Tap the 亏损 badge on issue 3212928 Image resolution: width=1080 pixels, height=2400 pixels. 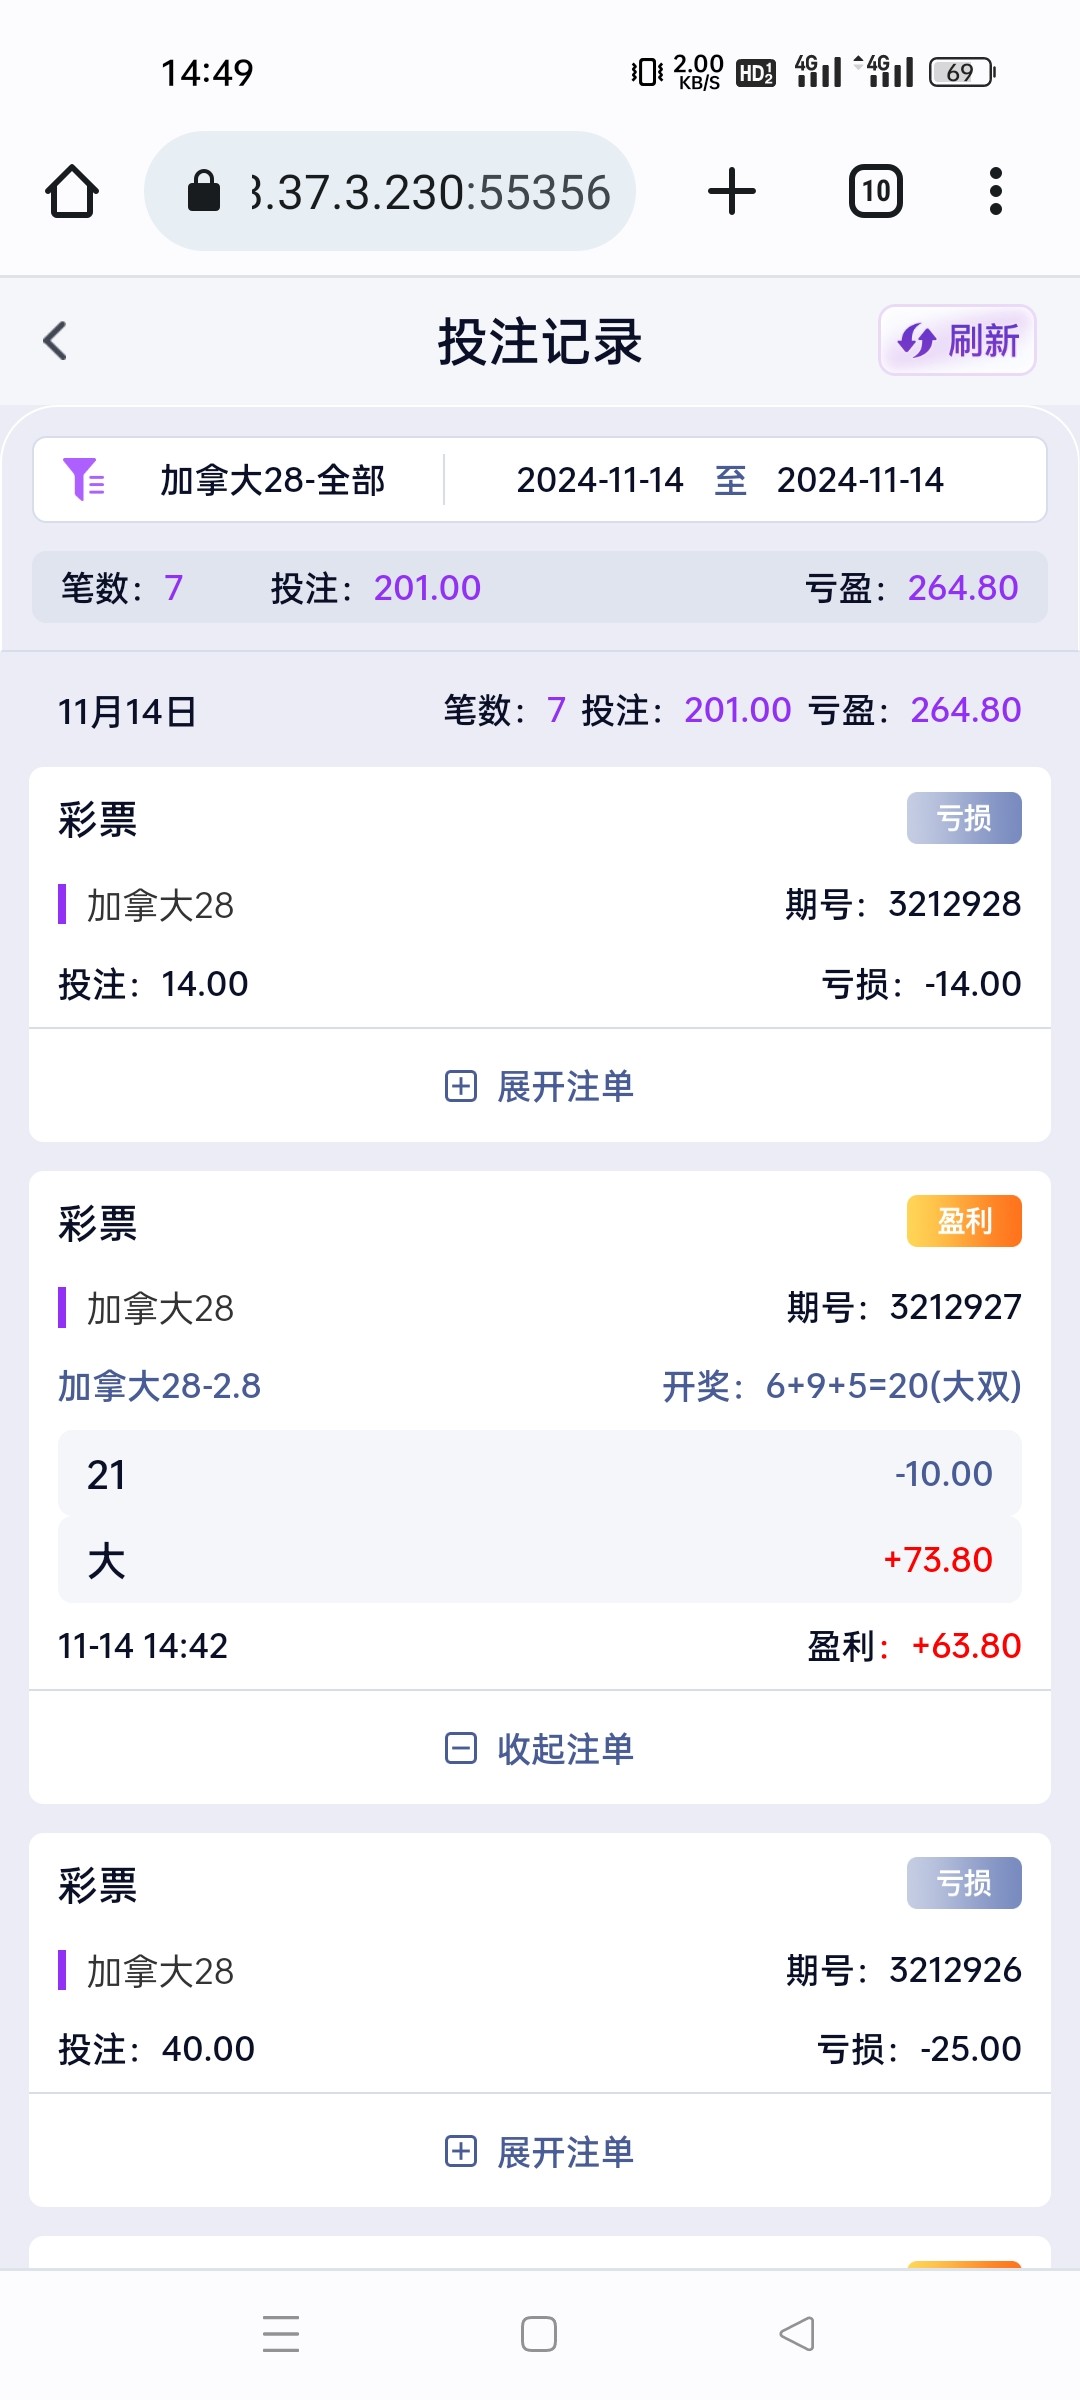coord(963,818)
